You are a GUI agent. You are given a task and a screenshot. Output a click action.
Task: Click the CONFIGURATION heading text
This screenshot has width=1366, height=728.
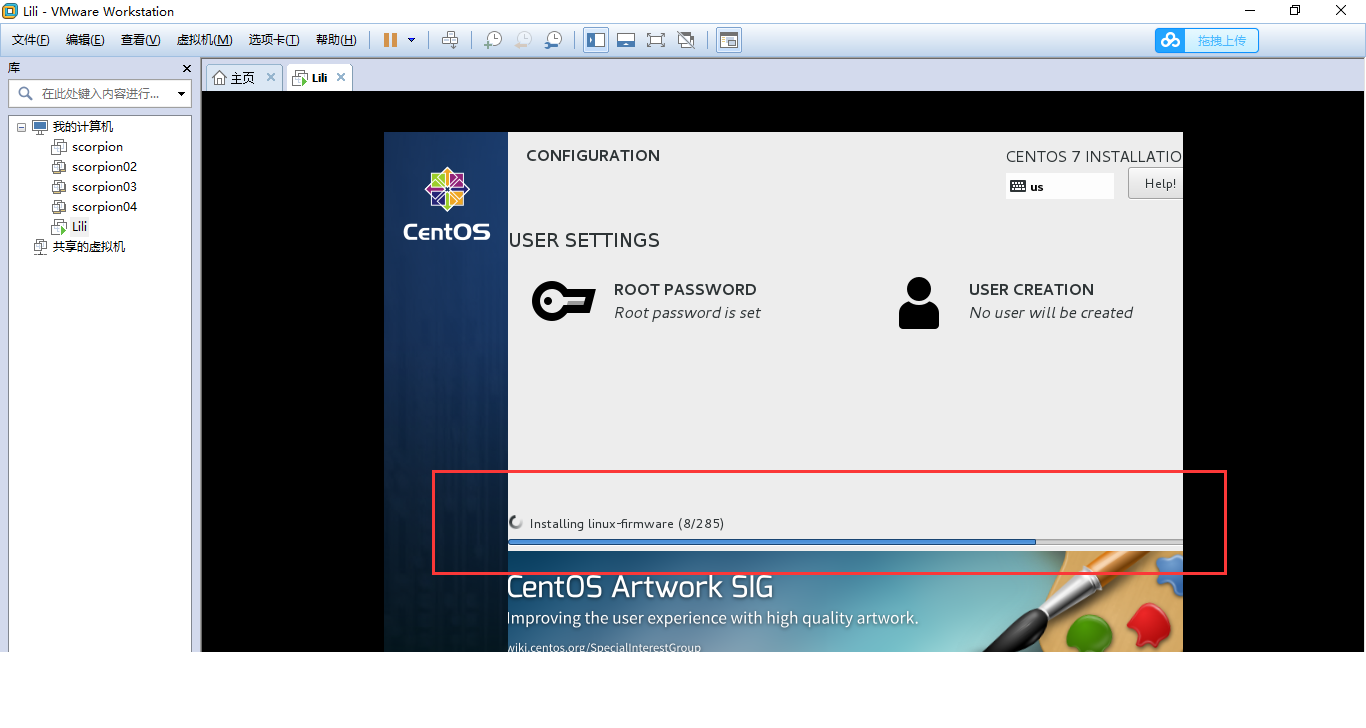pos(593,156)
